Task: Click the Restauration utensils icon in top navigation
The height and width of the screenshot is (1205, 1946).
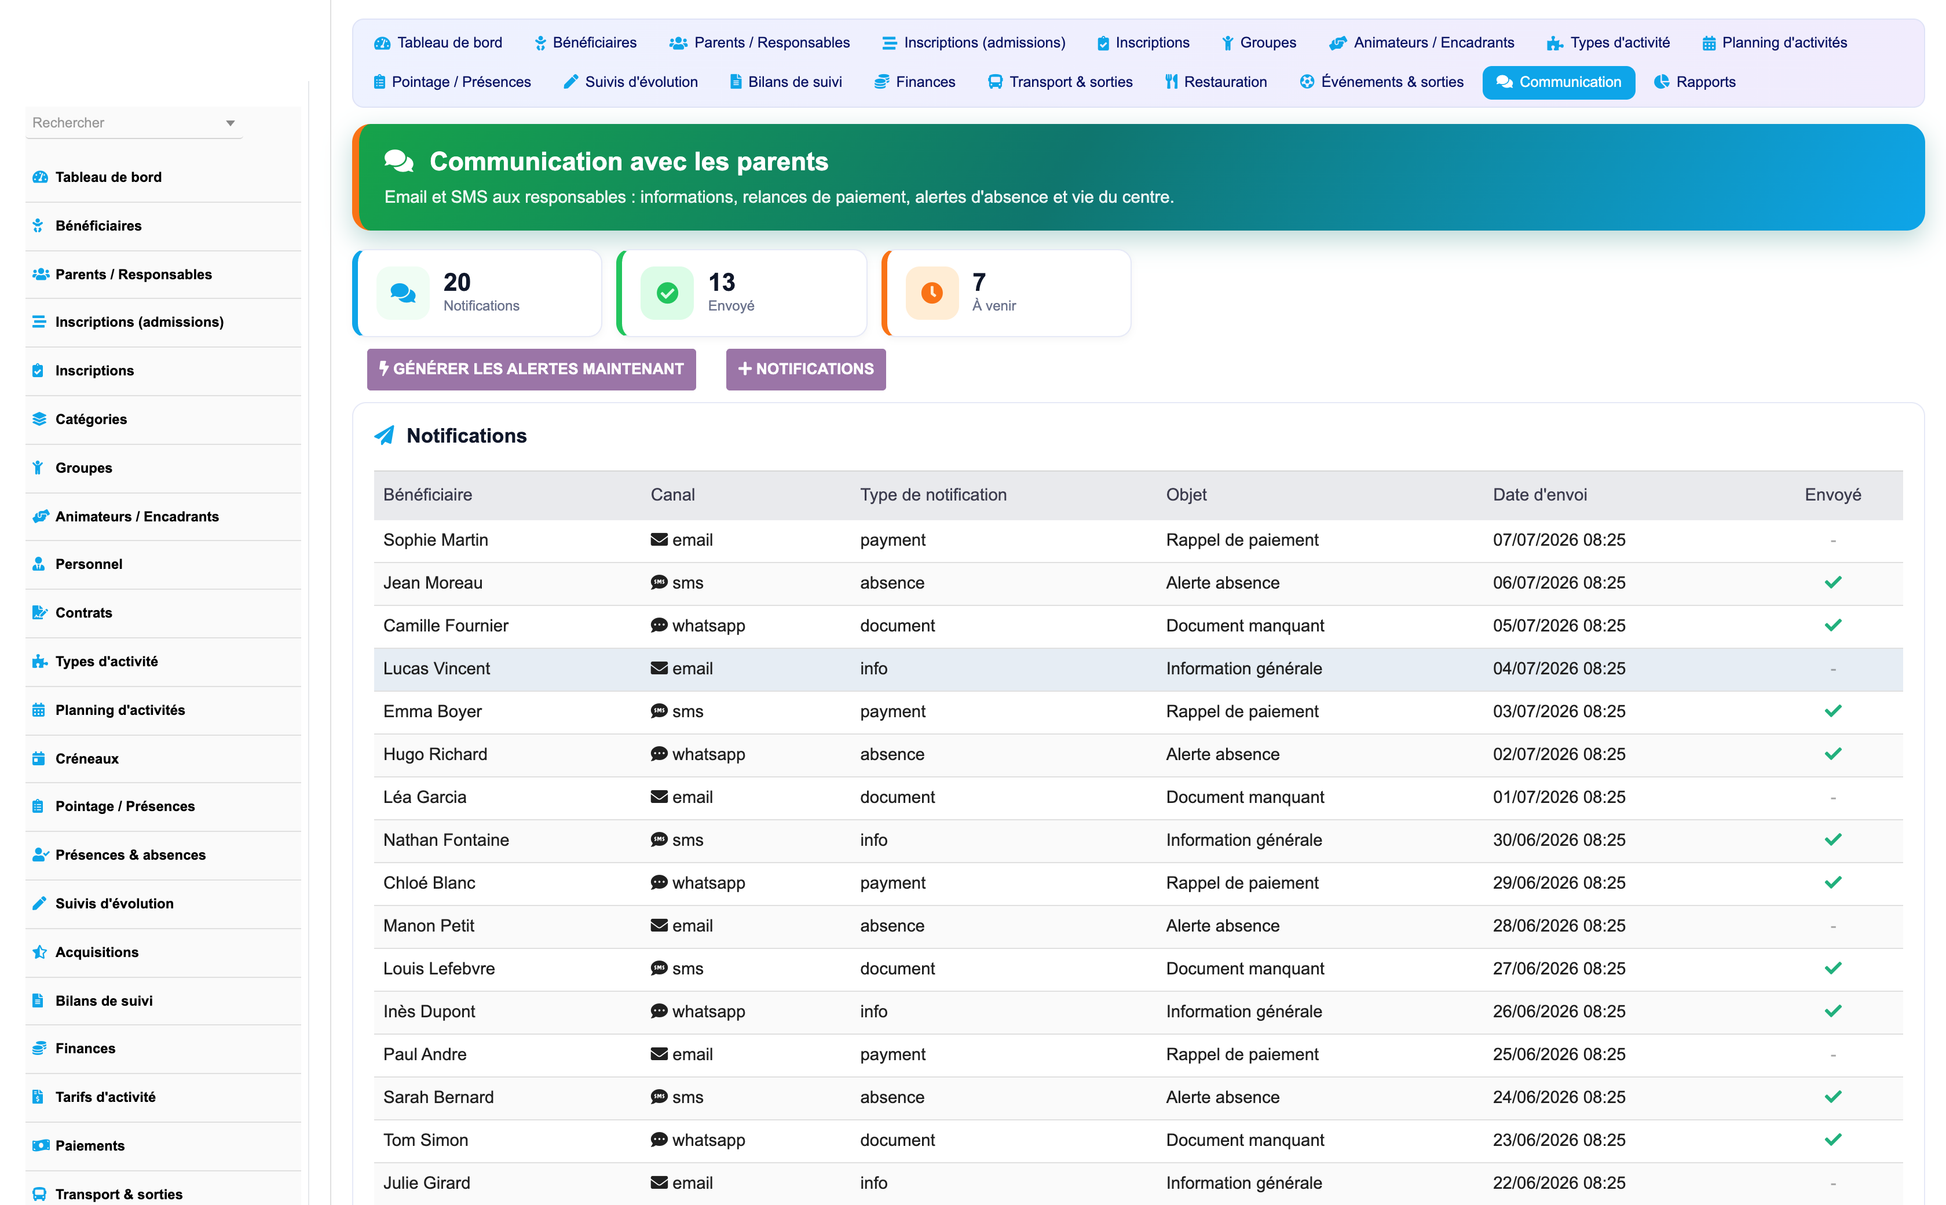Action: coord(1171,82)
